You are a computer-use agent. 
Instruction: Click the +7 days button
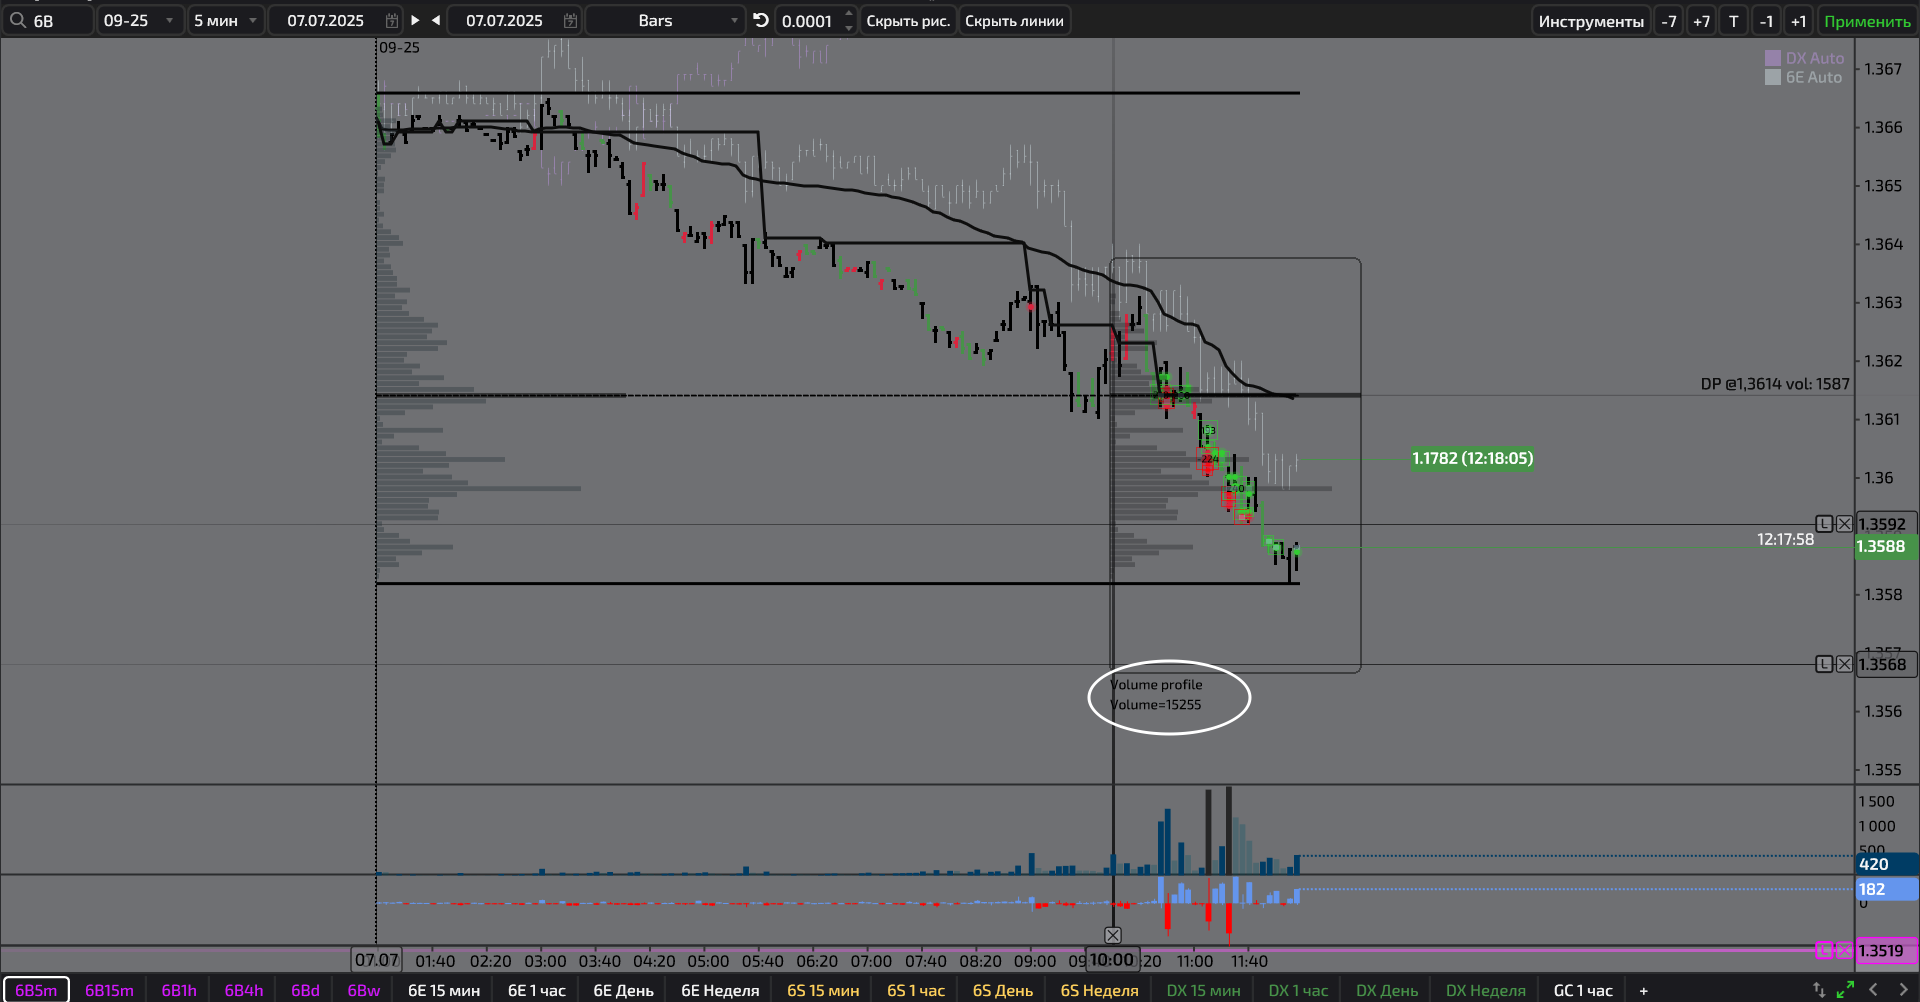[1701, 21]
